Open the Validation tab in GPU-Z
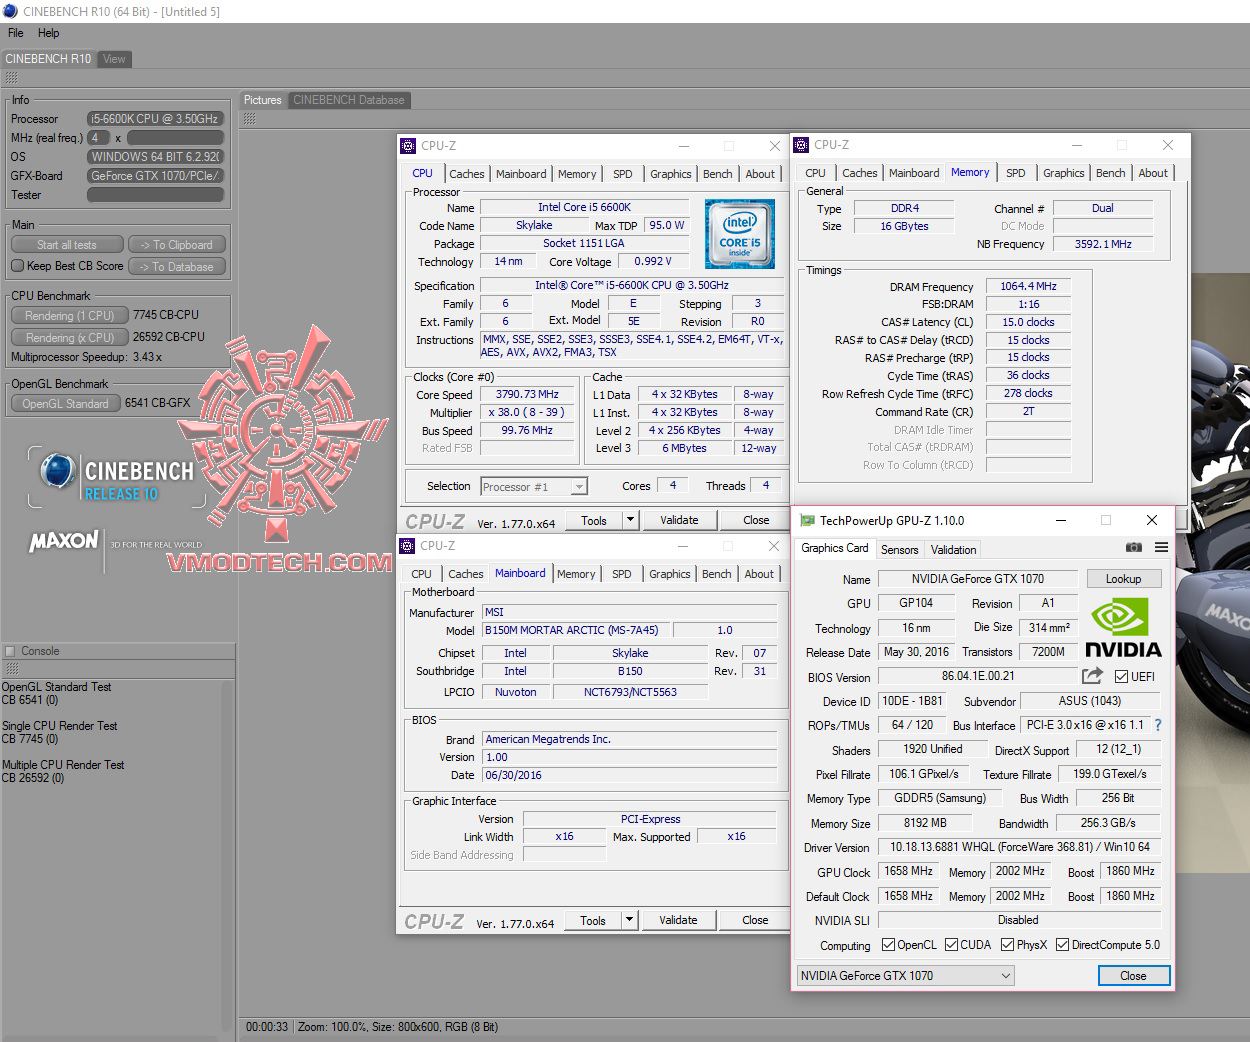This screenshot has height=1042, width=1250. [953, 550]
